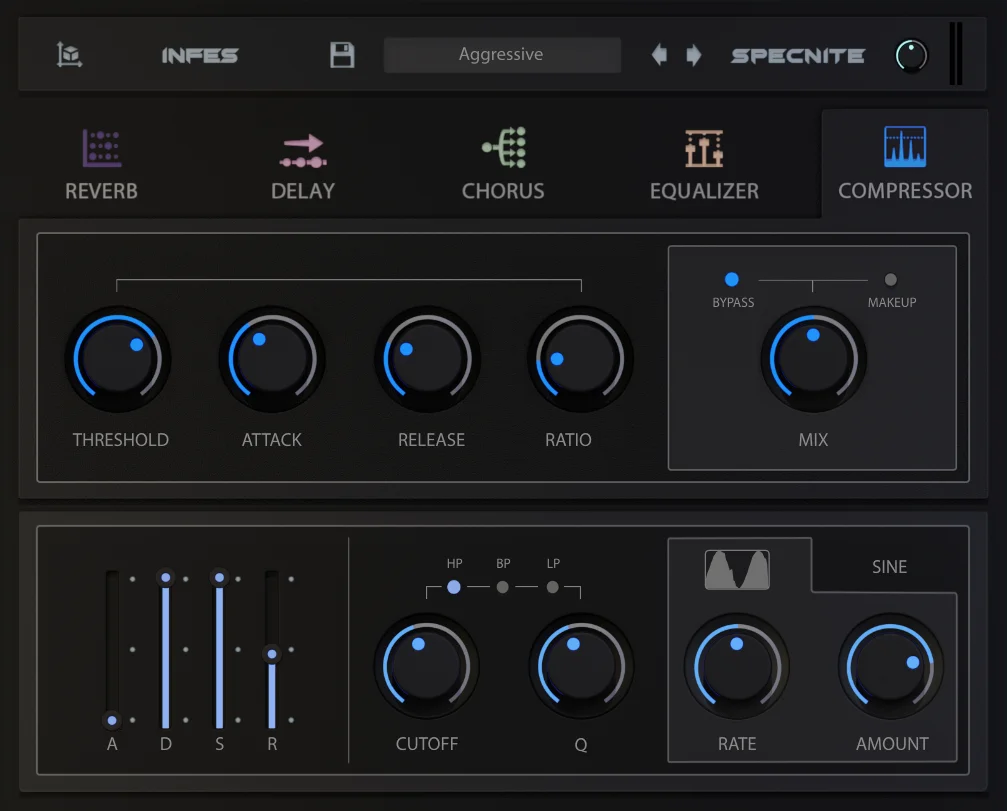Click the AMOUNT label
The height and width of the screenshot is (811, 1007).
click(x=892, y=744)
